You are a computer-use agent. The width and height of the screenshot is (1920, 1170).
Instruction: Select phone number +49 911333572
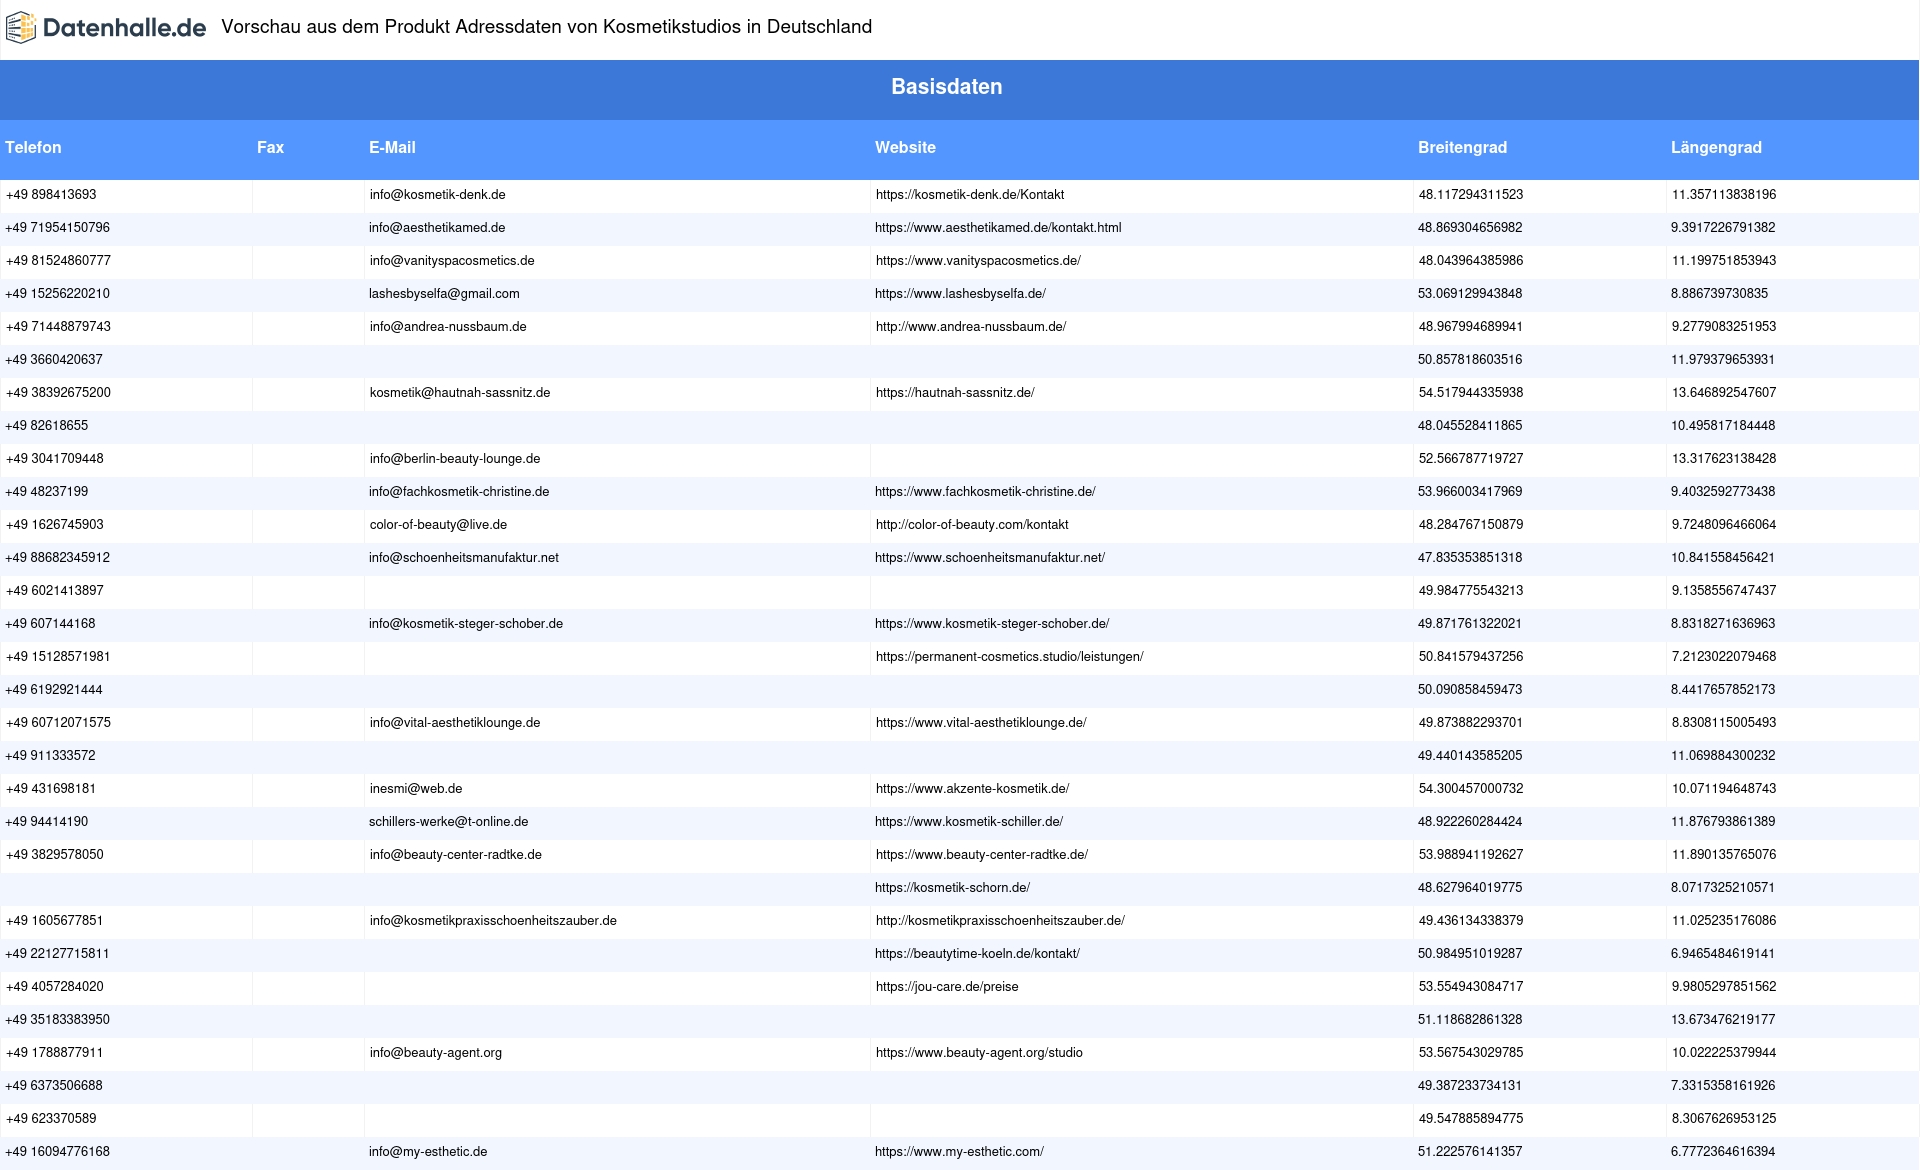[50, 756]
